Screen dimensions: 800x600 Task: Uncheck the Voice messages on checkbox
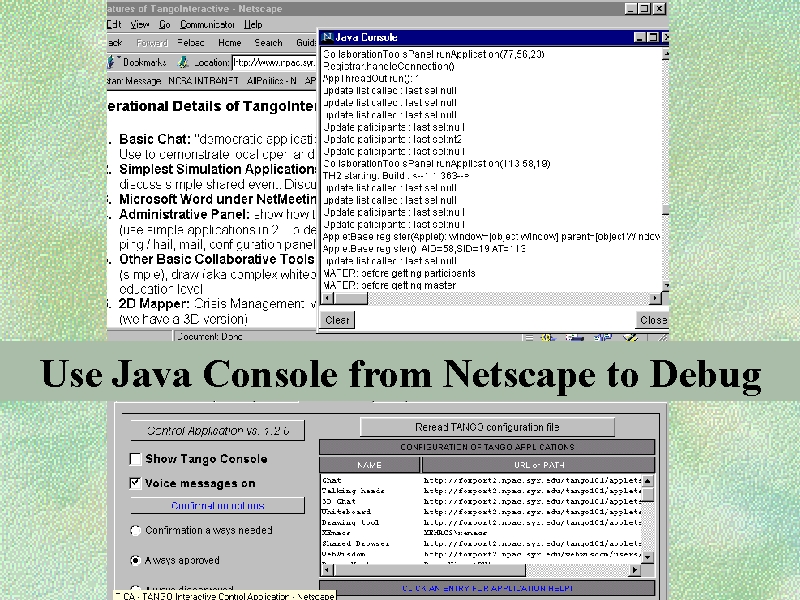[x=135, y=483]
